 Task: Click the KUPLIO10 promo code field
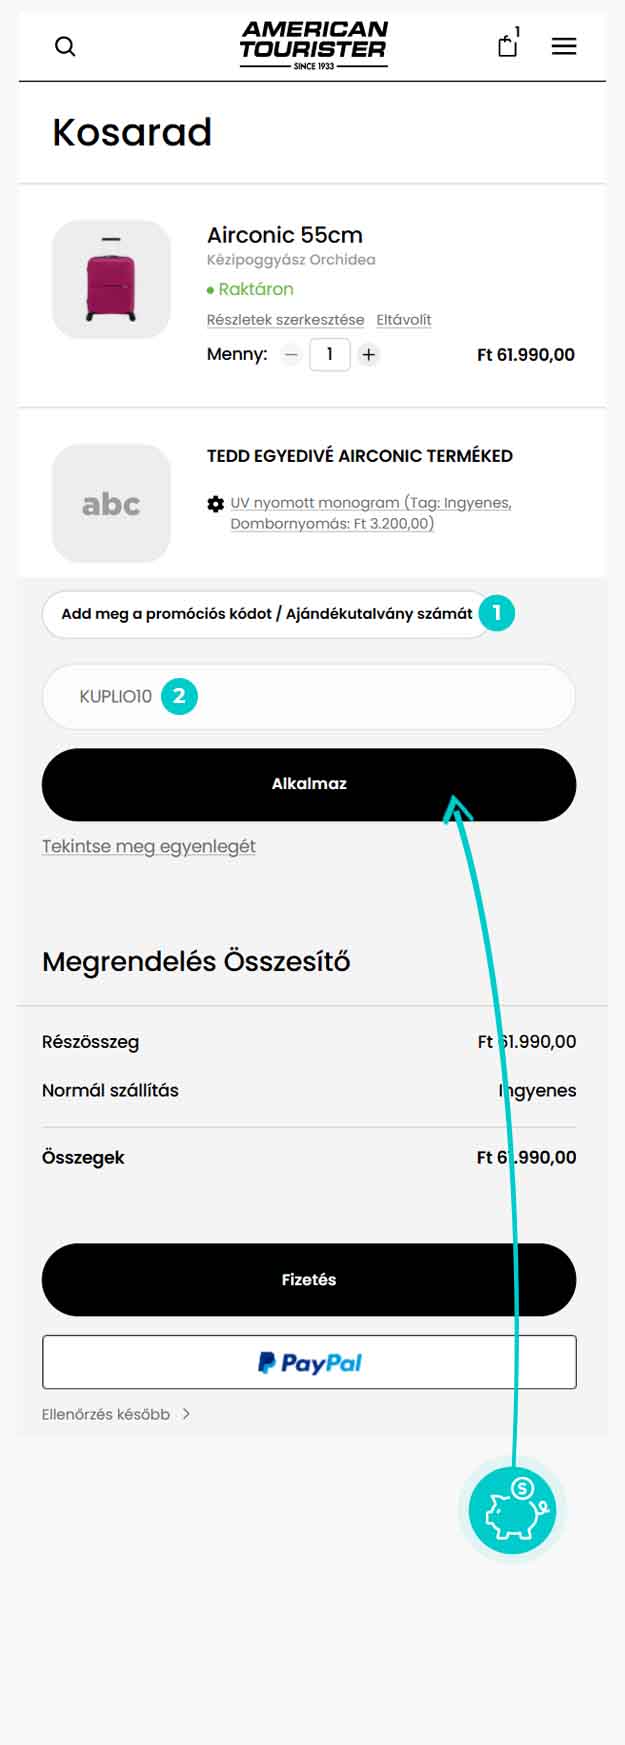tap(309, 696)
